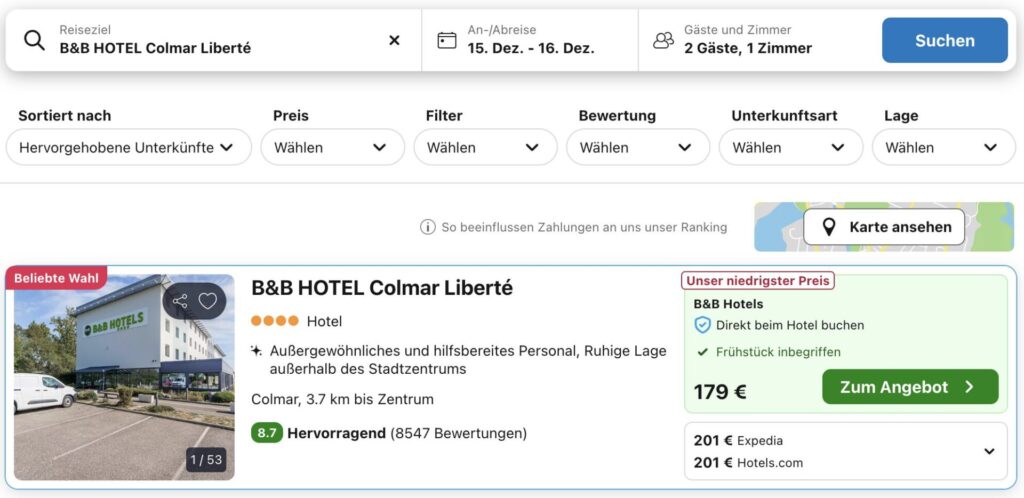Image resolution: width=1024 pixels, height=498 pixels.
Task: Click the guests and rooms people icon
Action: 663,40
